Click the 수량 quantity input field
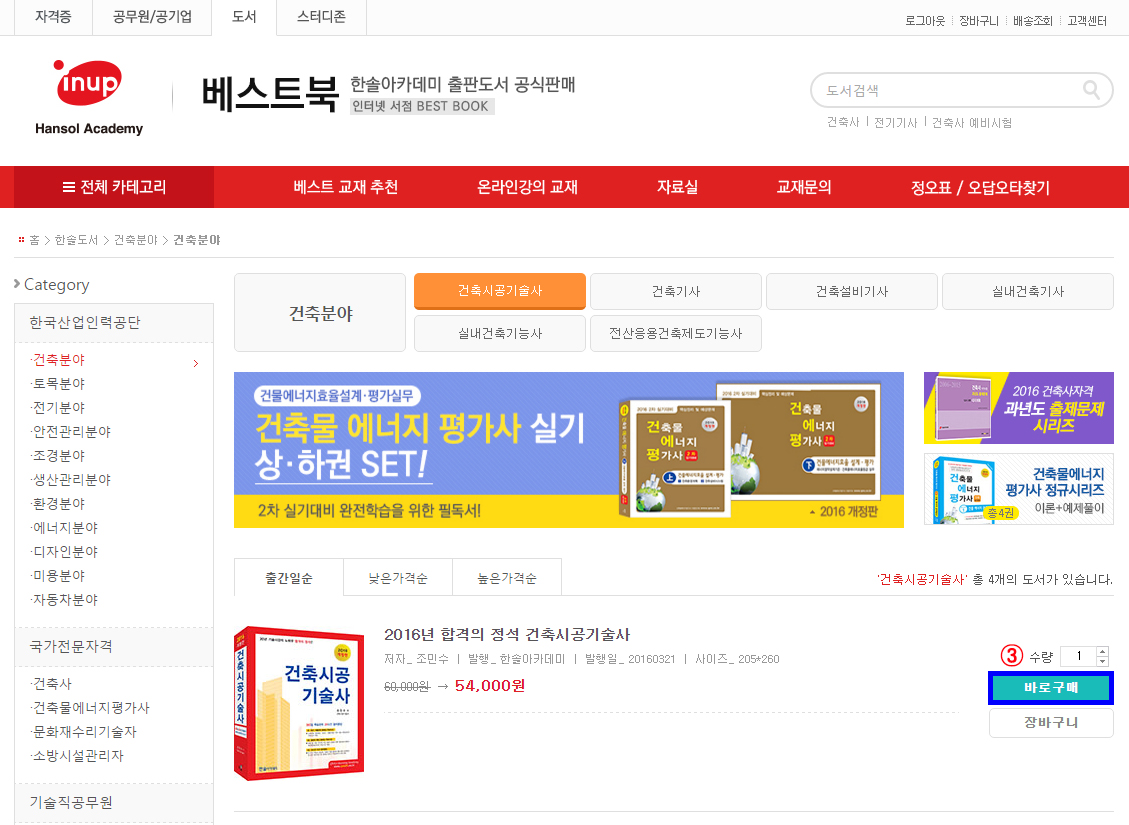Image resolution: width=1129 pixels, height=825 pixels. point(1078,656)
